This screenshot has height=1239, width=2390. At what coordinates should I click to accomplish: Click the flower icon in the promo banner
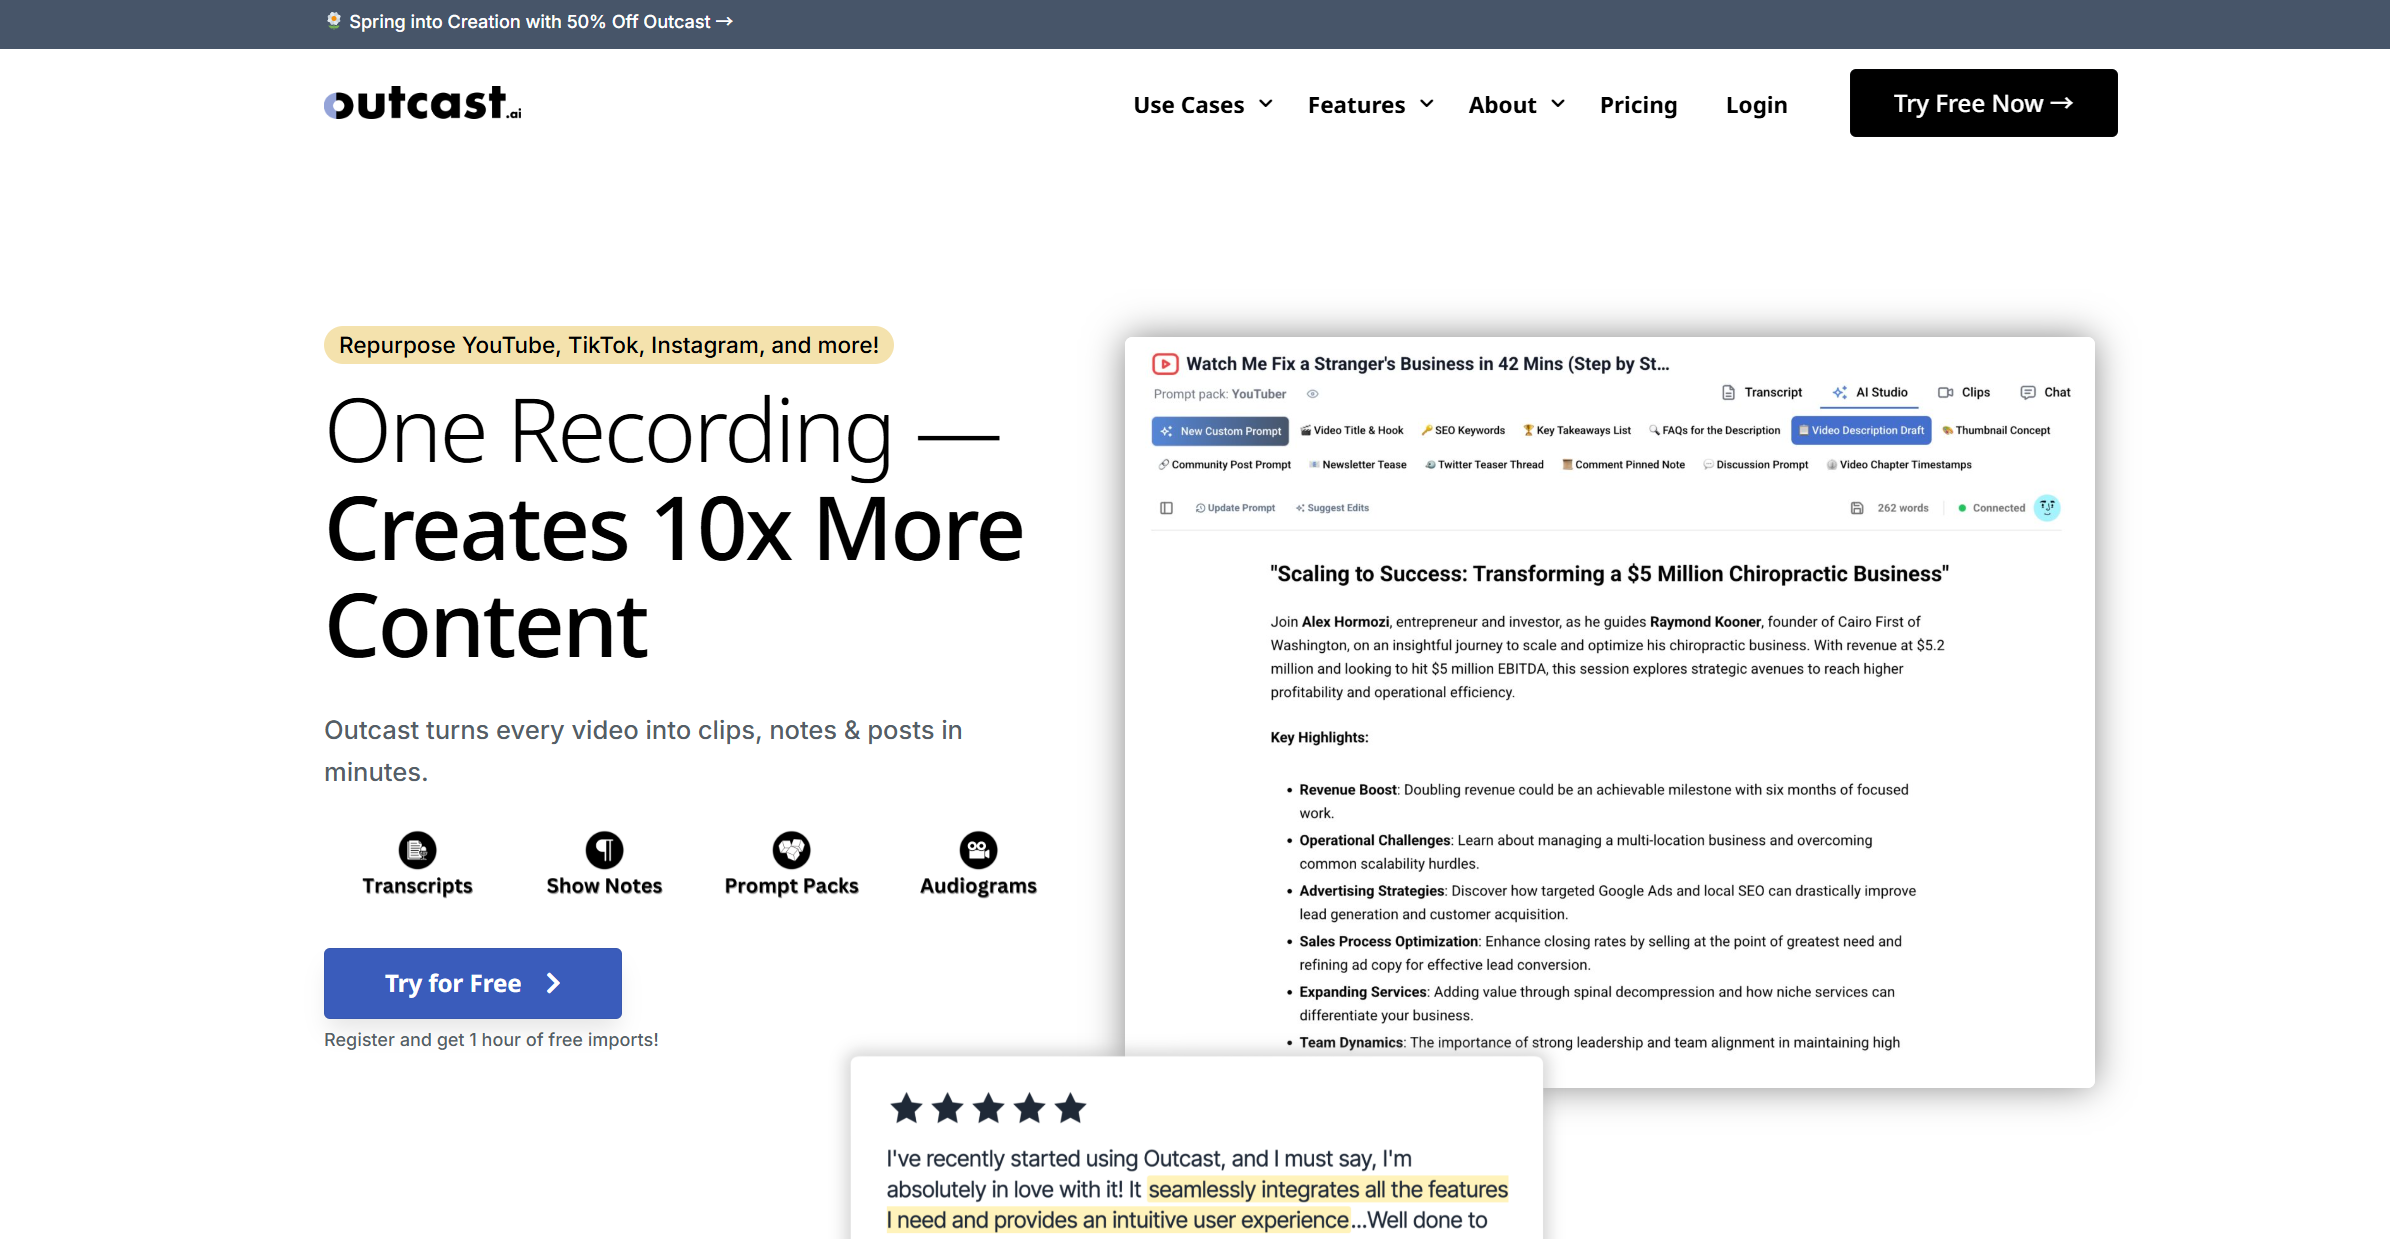[334, 21]
